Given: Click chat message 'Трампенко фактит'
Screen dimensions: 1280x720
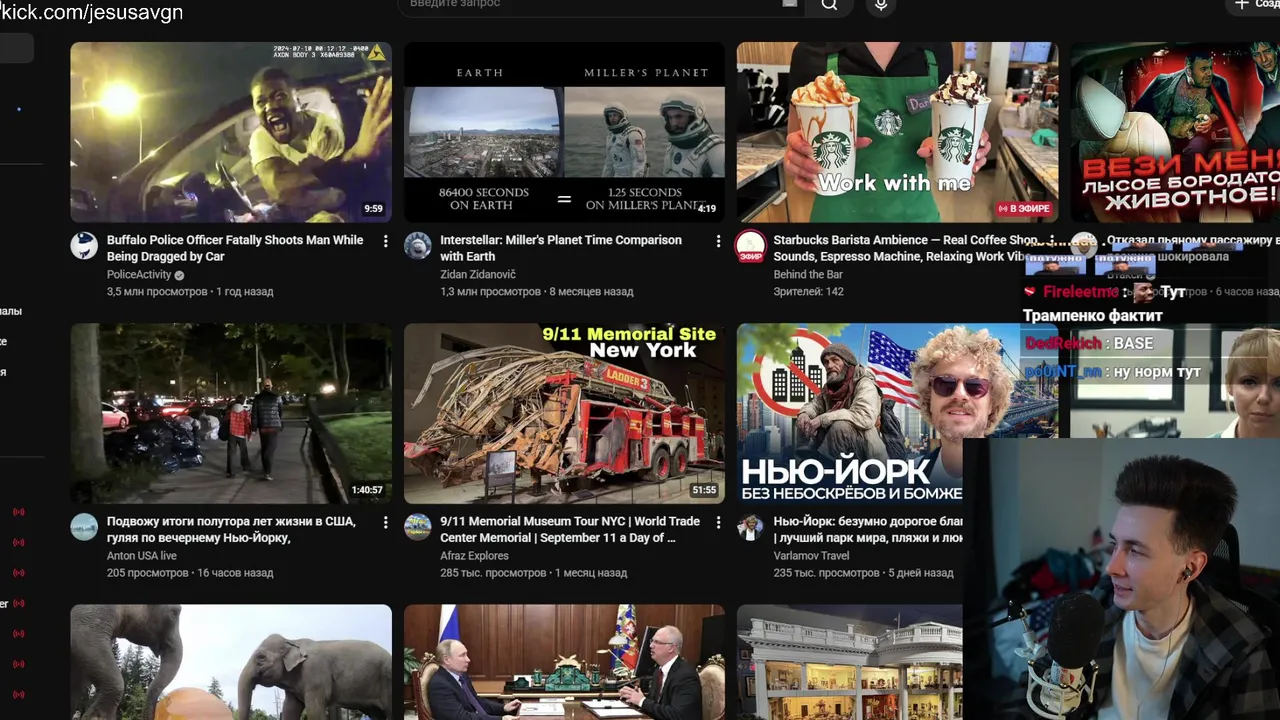Looking at the screenshot, I should (x=1093, y=316).
